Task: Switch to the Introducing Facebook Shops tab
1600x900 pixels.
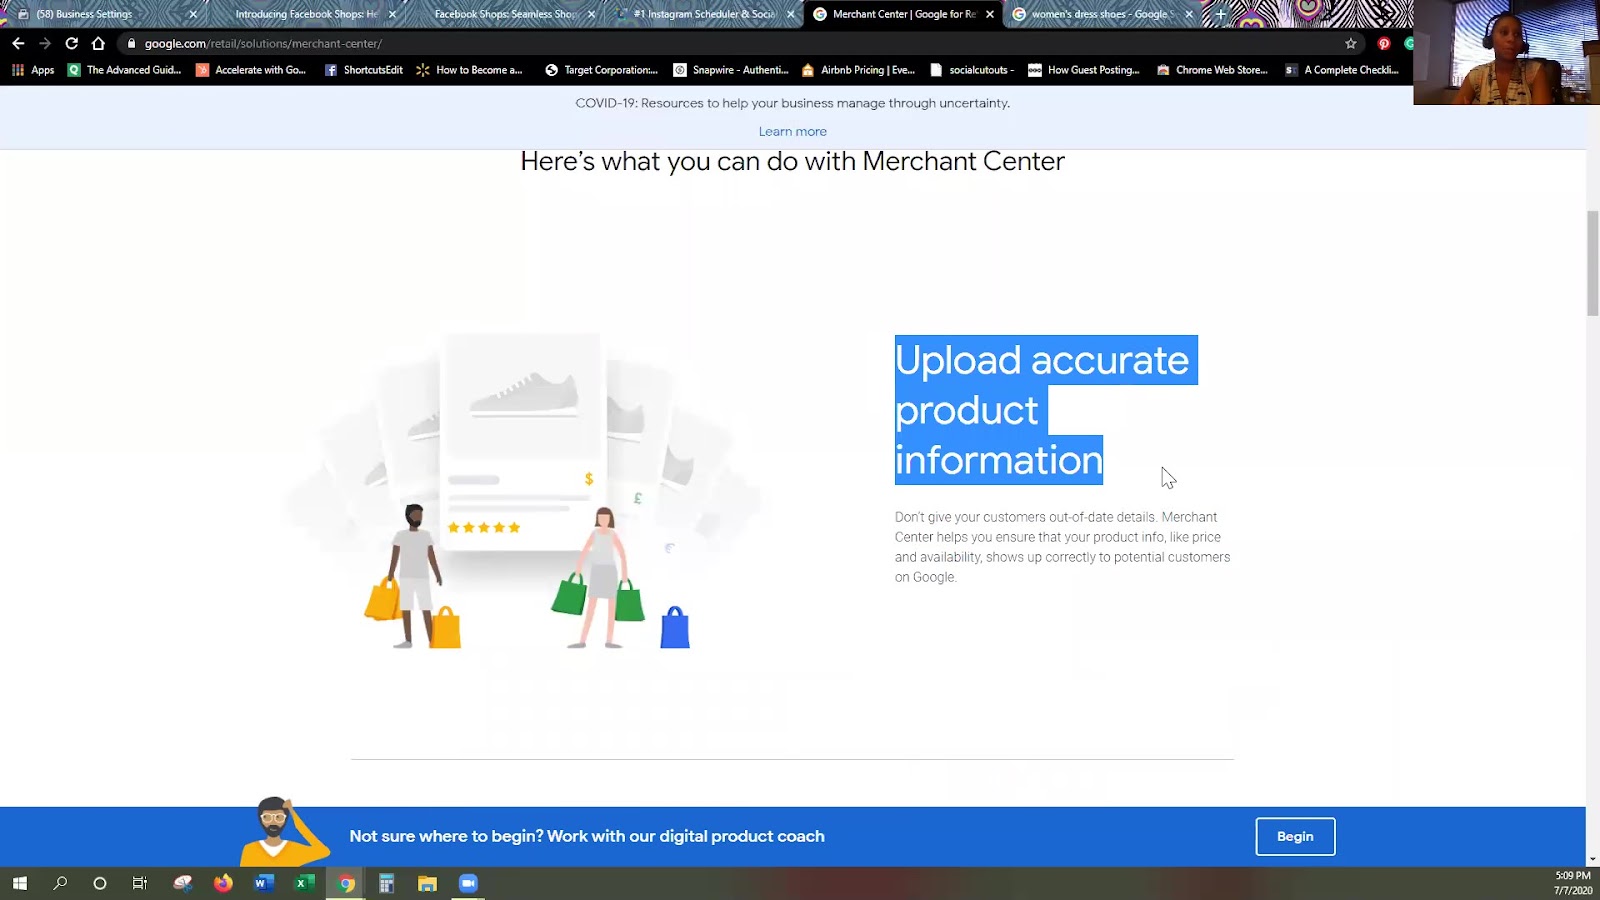Action: pos(306,14)
